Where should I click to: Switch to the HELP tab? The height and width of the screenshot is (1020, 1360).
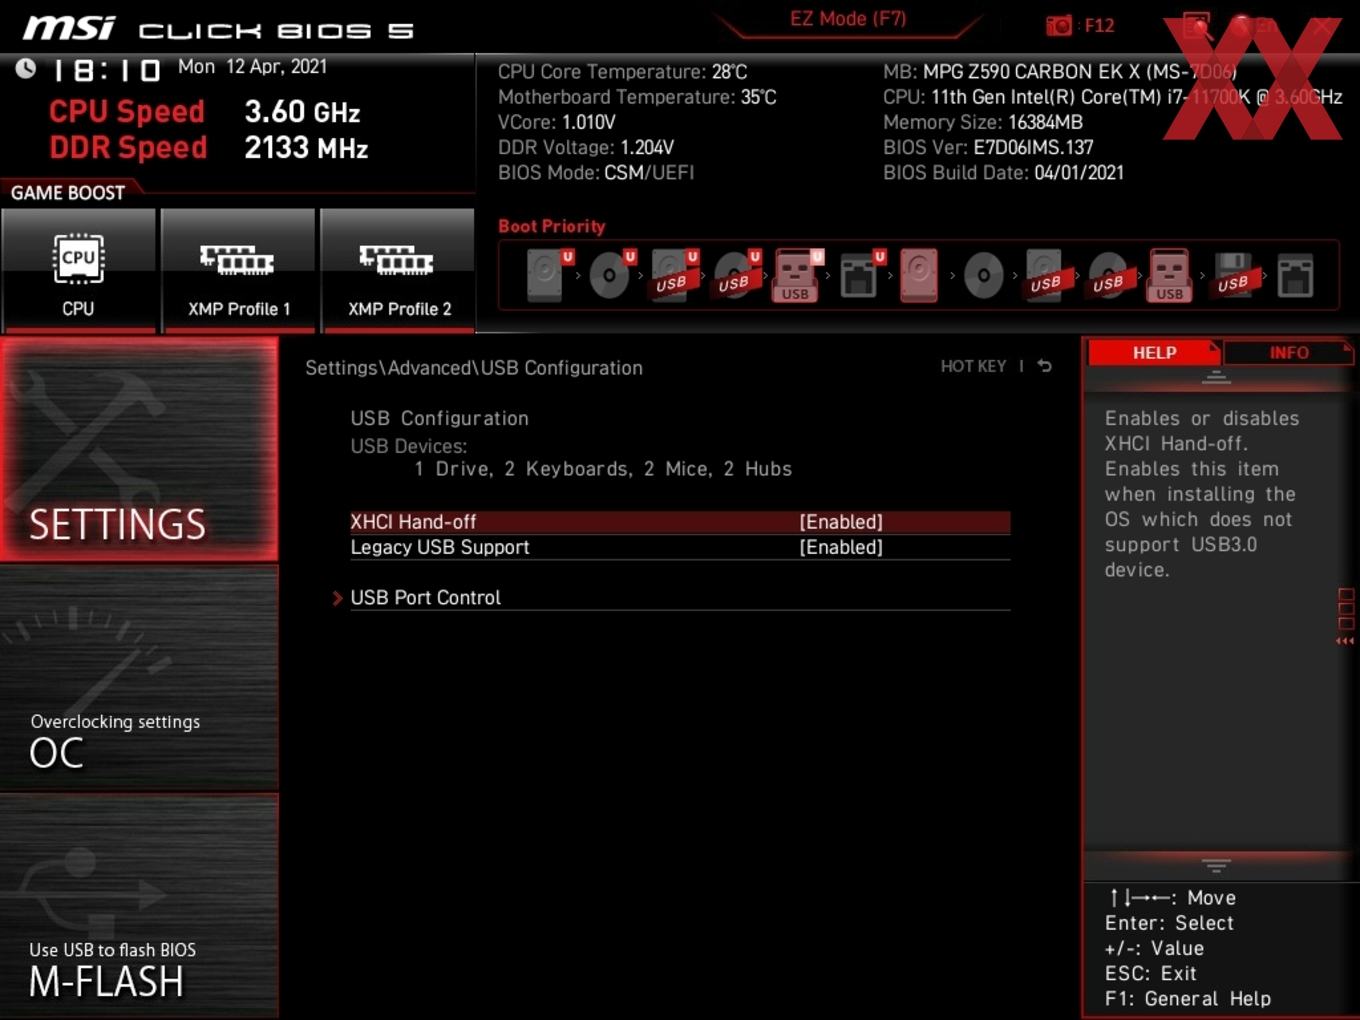point(1154,353)
